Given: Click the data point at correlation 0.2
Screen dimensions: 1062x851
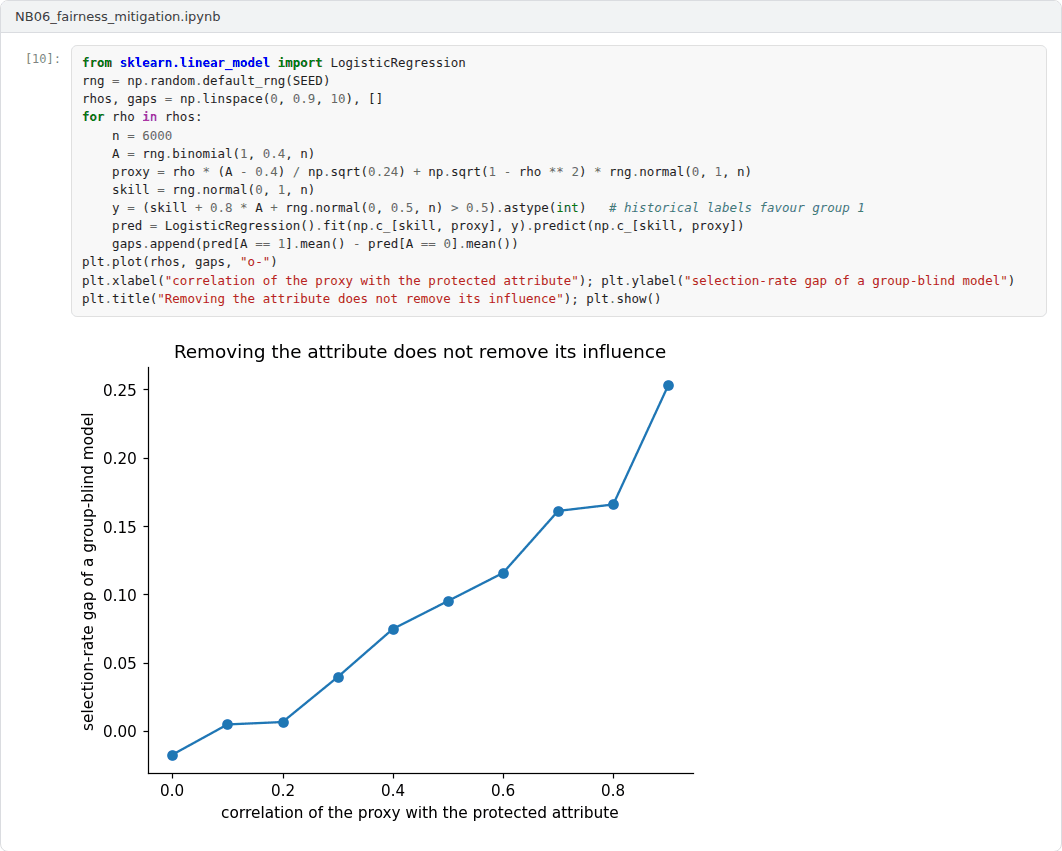Looking at the screenshot, I should pos(284,723).
